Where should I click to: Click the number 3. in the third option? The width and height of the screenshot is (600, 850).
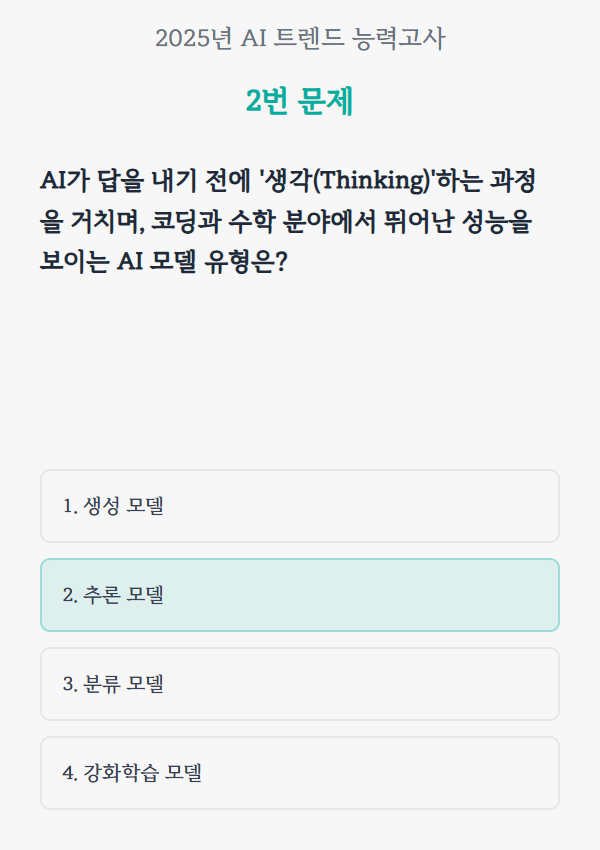tap(70, 684)
